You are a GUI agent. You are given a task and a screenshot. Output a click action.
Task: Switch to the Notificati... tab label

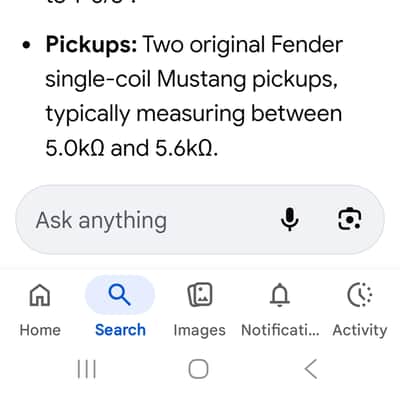(x=280, y=330)
